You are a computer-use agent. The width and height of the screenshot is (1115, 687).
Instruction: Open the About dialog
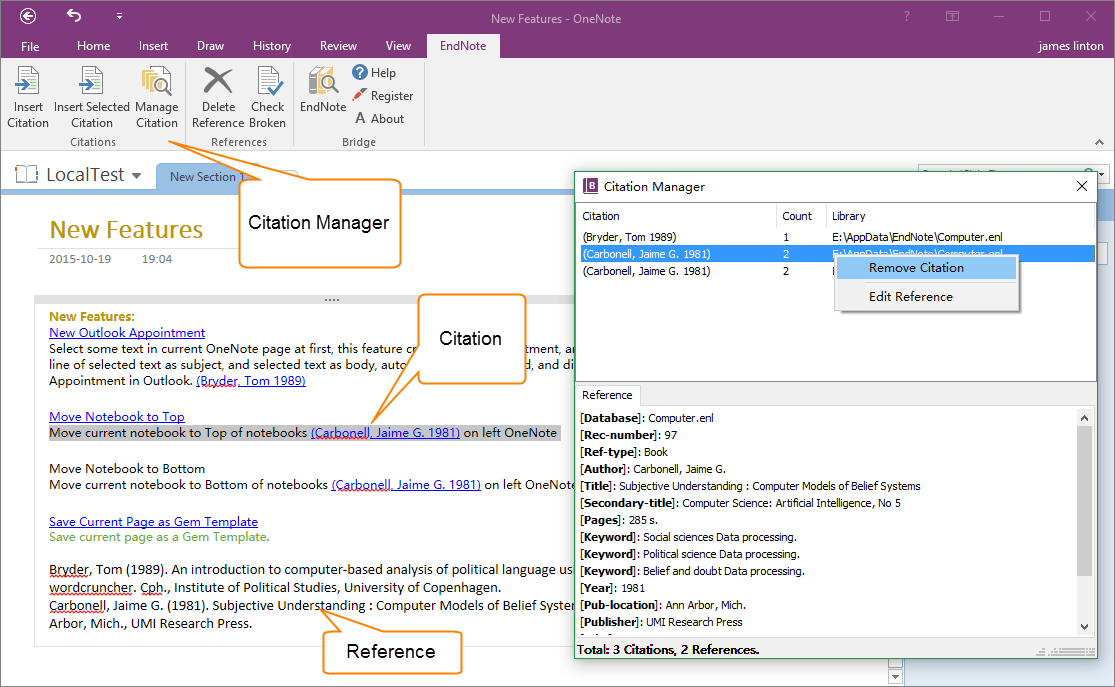coord(380,119)
